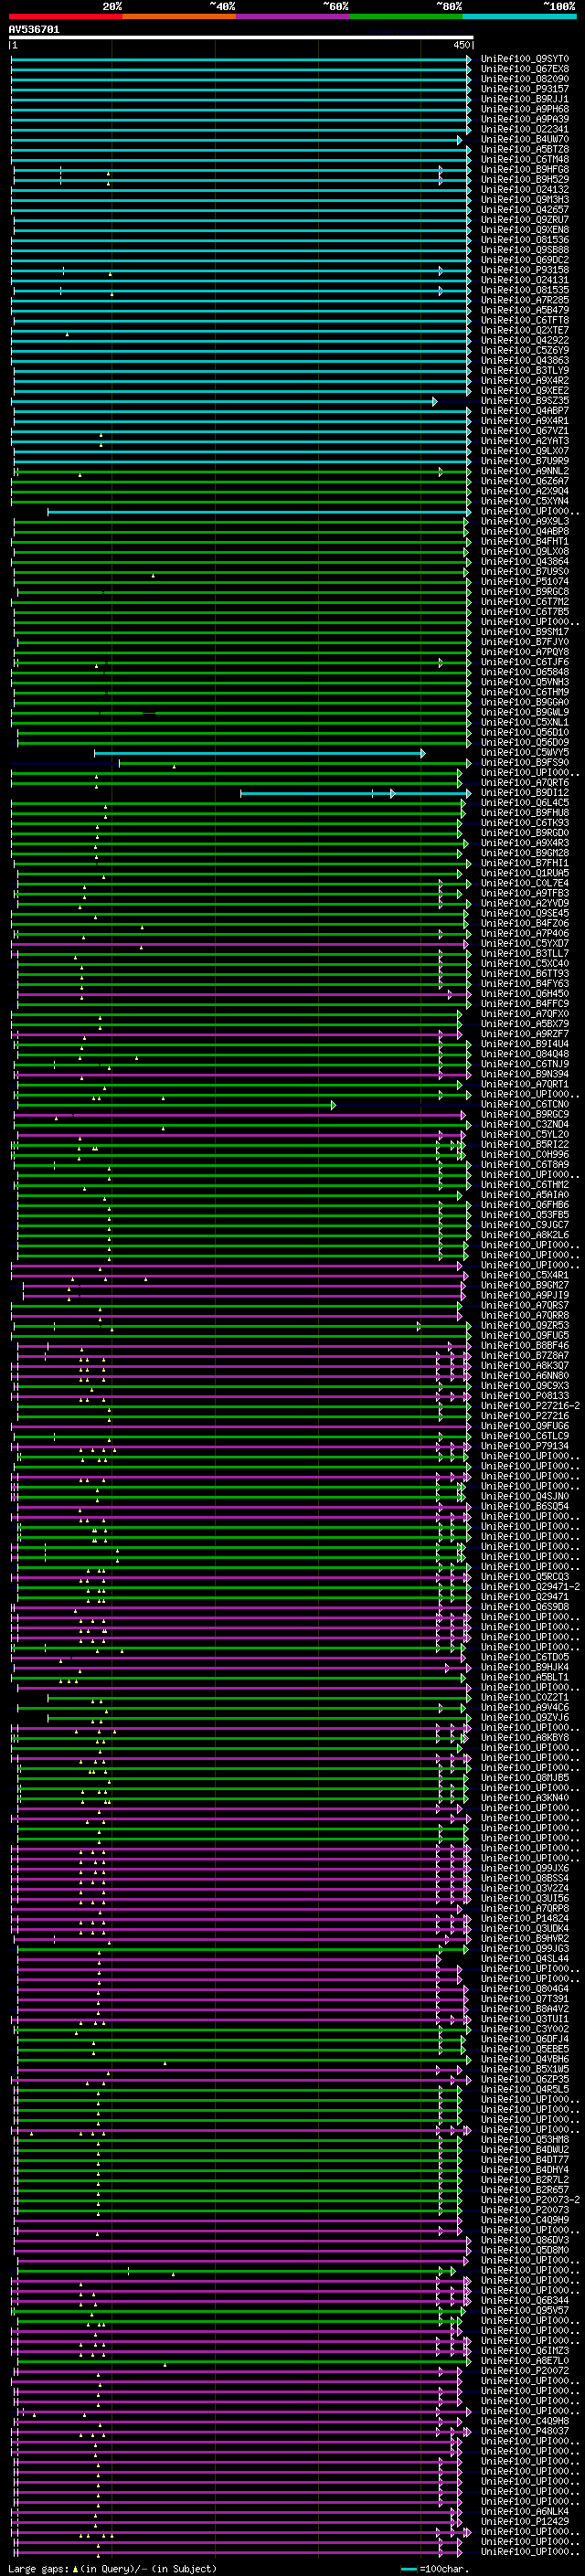
Task: Click the cyan ~100% legend bar
Action: [x=519, y=17]
